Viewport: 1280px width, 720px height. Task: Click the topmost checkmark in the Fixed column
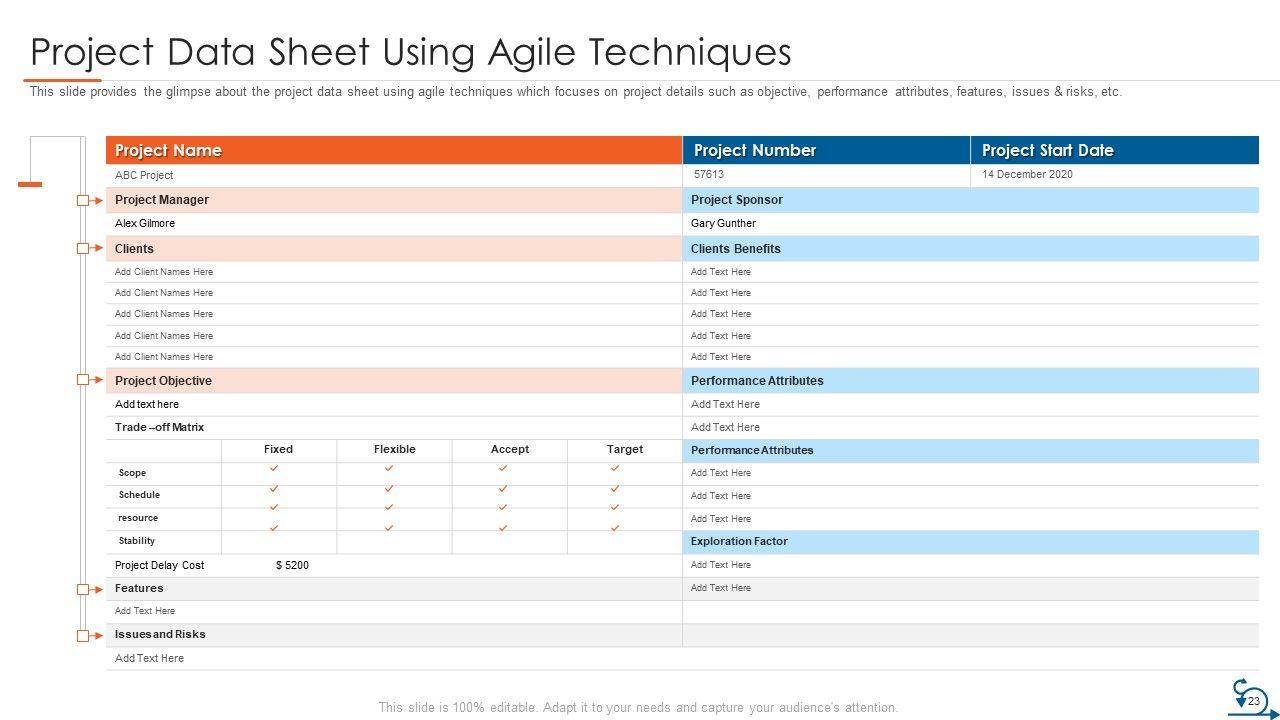pyautogui.click(x=274, y=468)
